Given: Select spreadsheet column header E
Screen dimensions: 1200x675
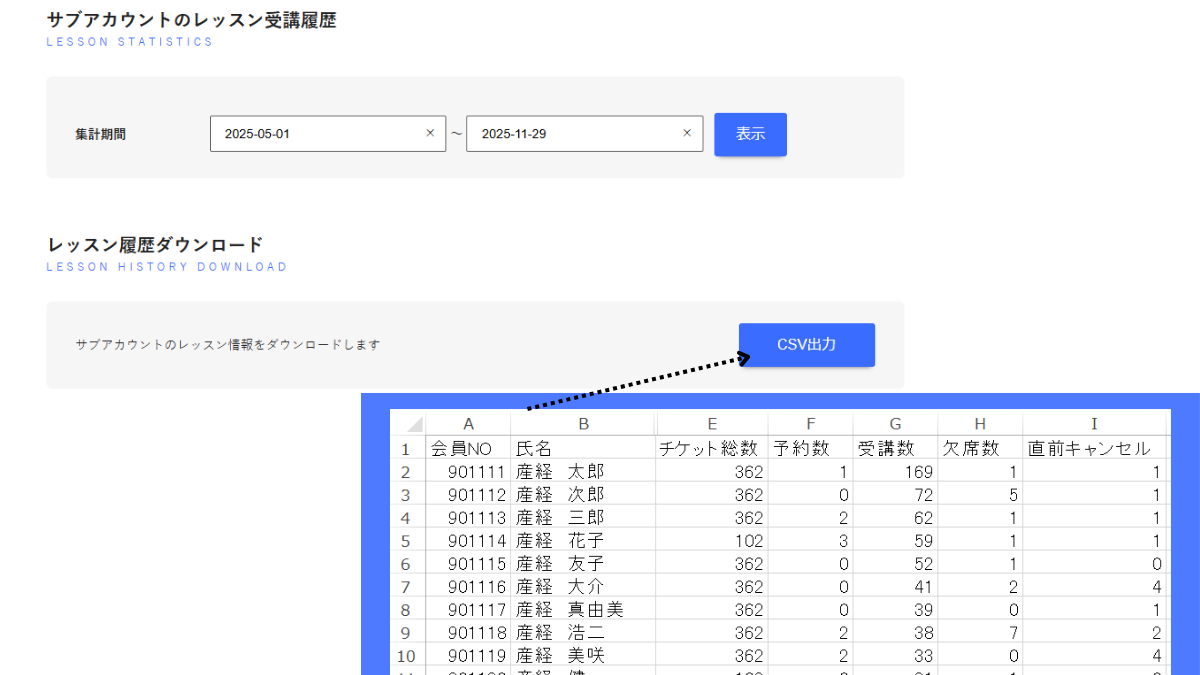Looking at the screenshot, I should point(711,422).
